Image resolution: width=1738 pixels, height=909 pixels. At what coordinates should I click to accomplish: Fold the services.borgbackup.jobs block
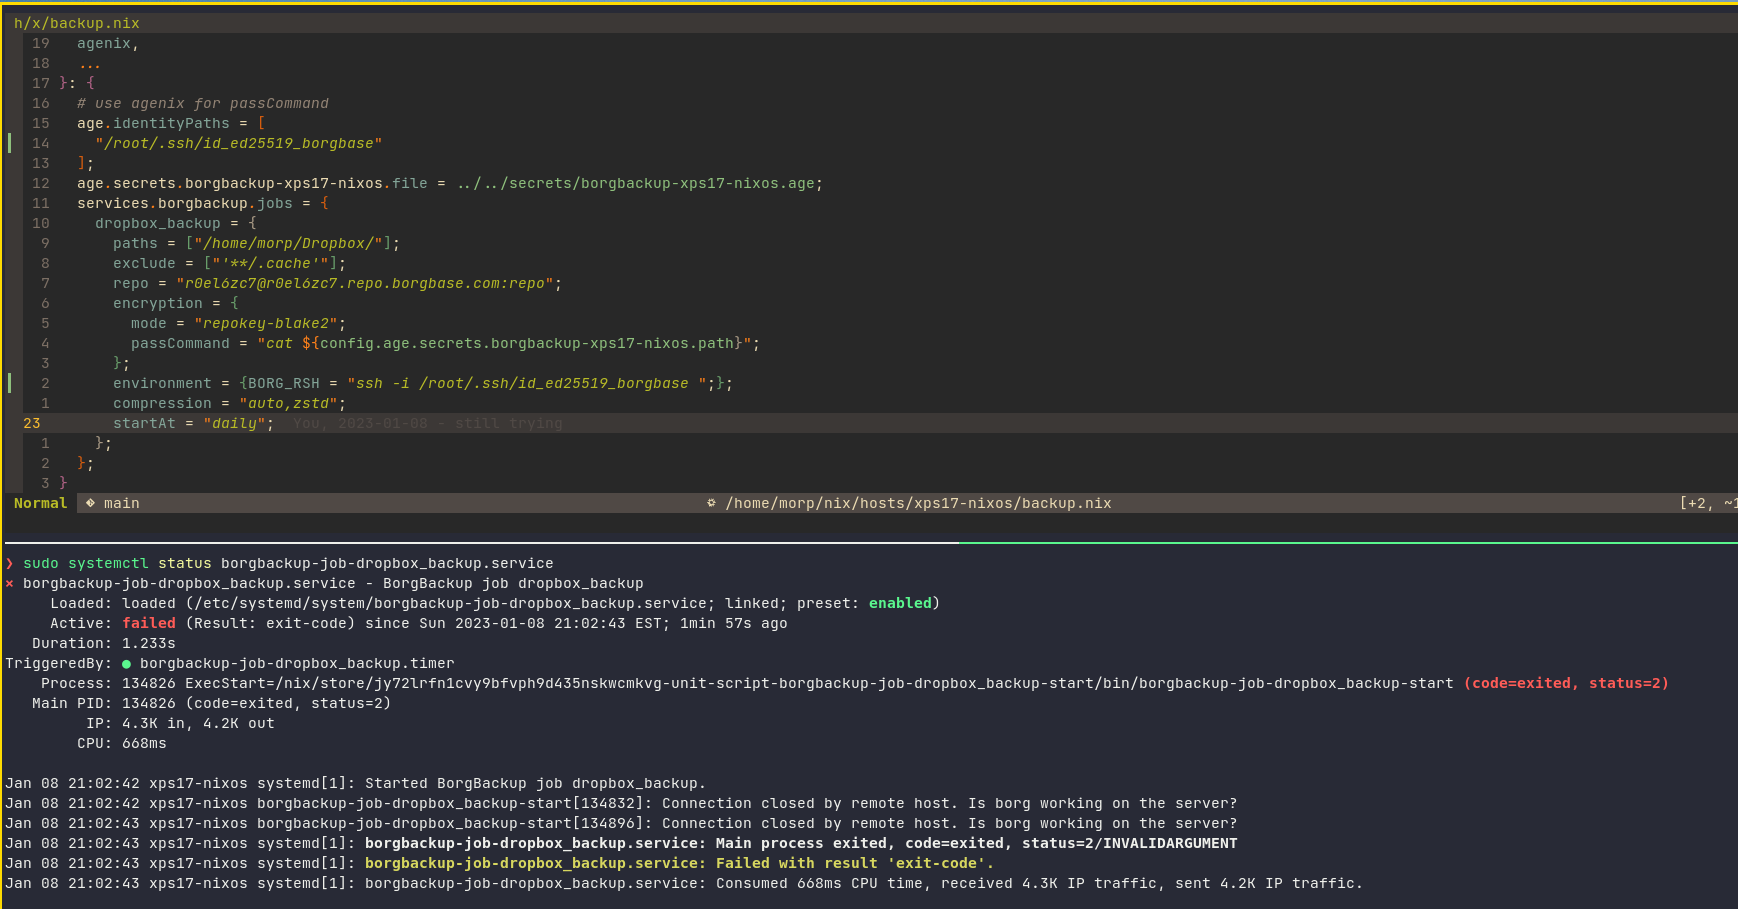(324, 203)
